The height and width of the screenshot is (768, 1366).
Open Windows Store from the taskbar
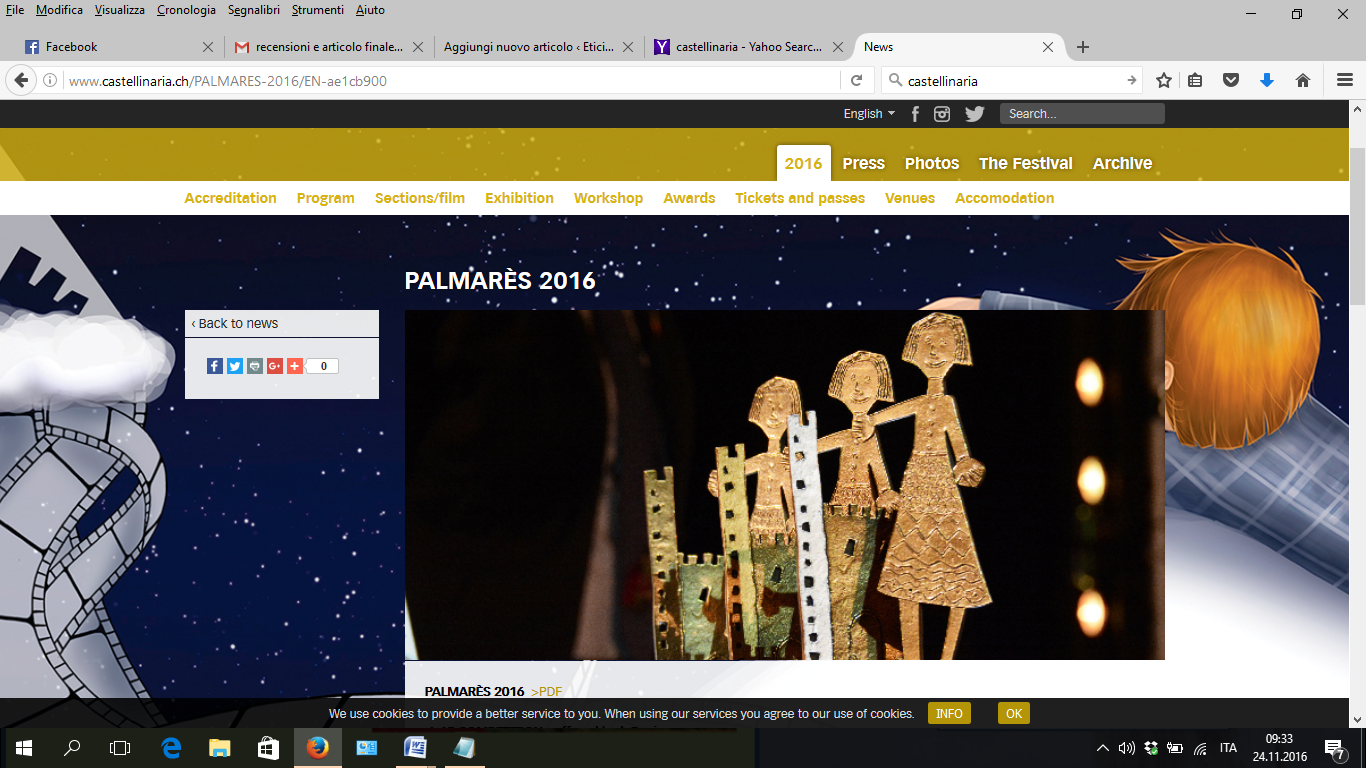click(x=268, y=747)
